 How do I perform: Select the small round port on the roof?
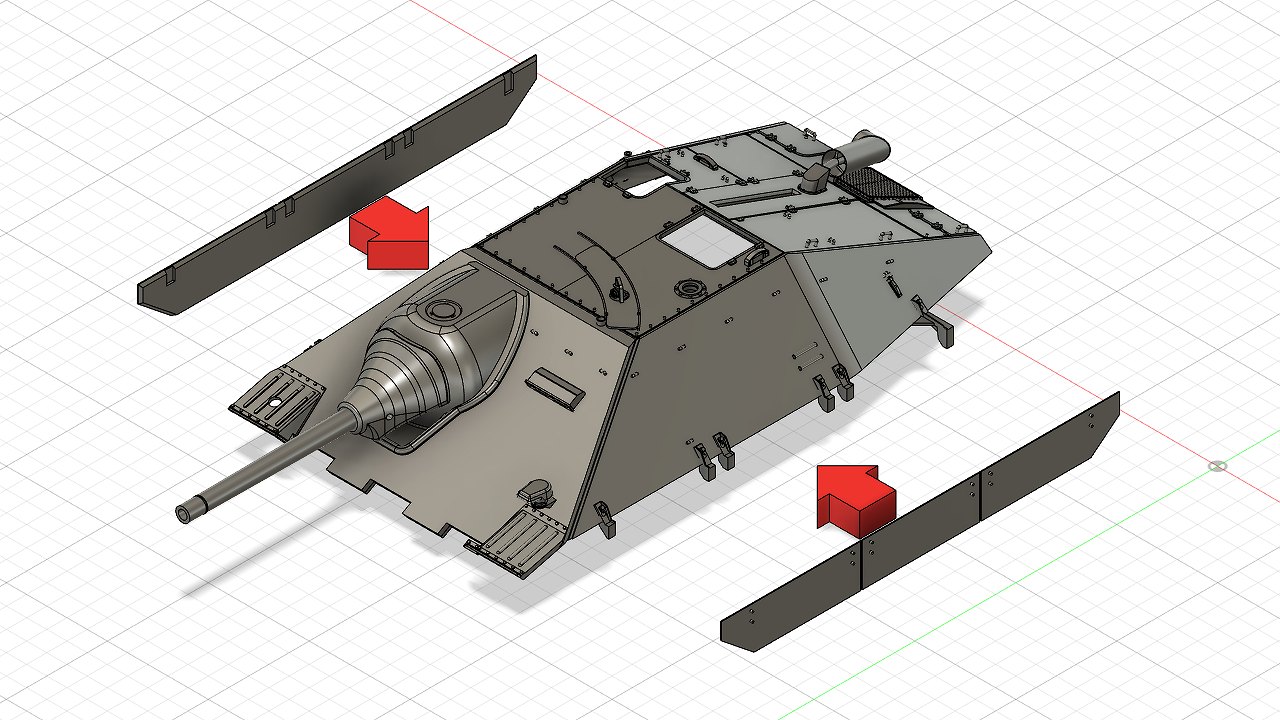(x=689, y=290)
